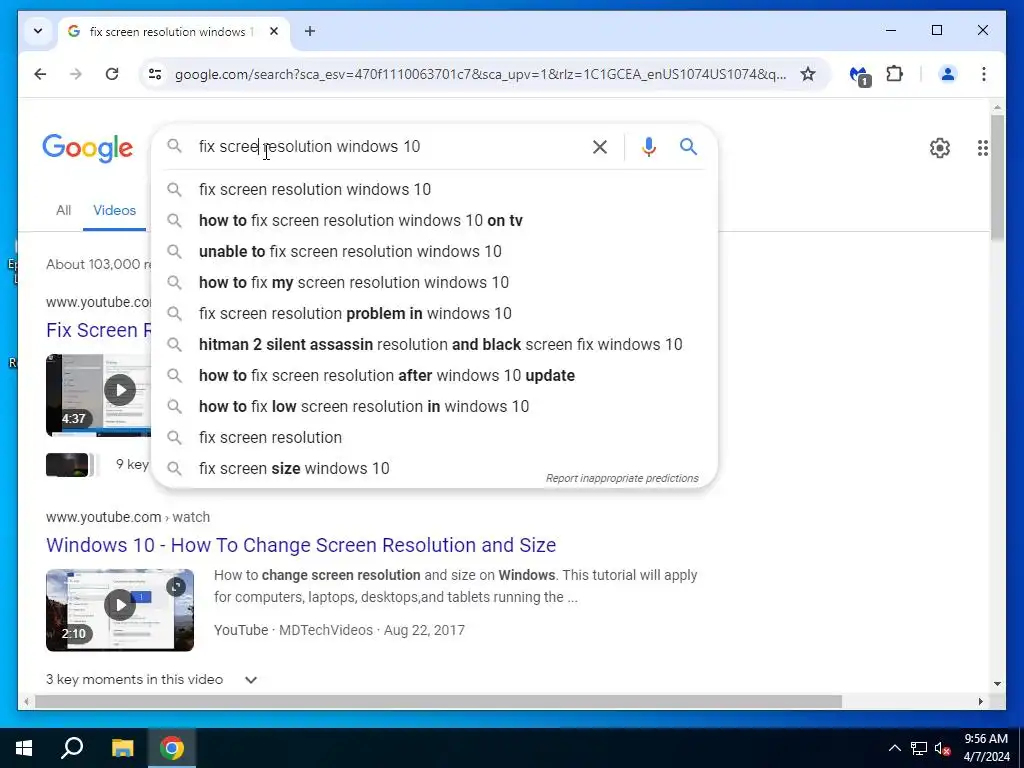This screenshot has width=1024, height=768.
Task: Click the Chrome taskbar icon
Action: click(x=172, y=748)
